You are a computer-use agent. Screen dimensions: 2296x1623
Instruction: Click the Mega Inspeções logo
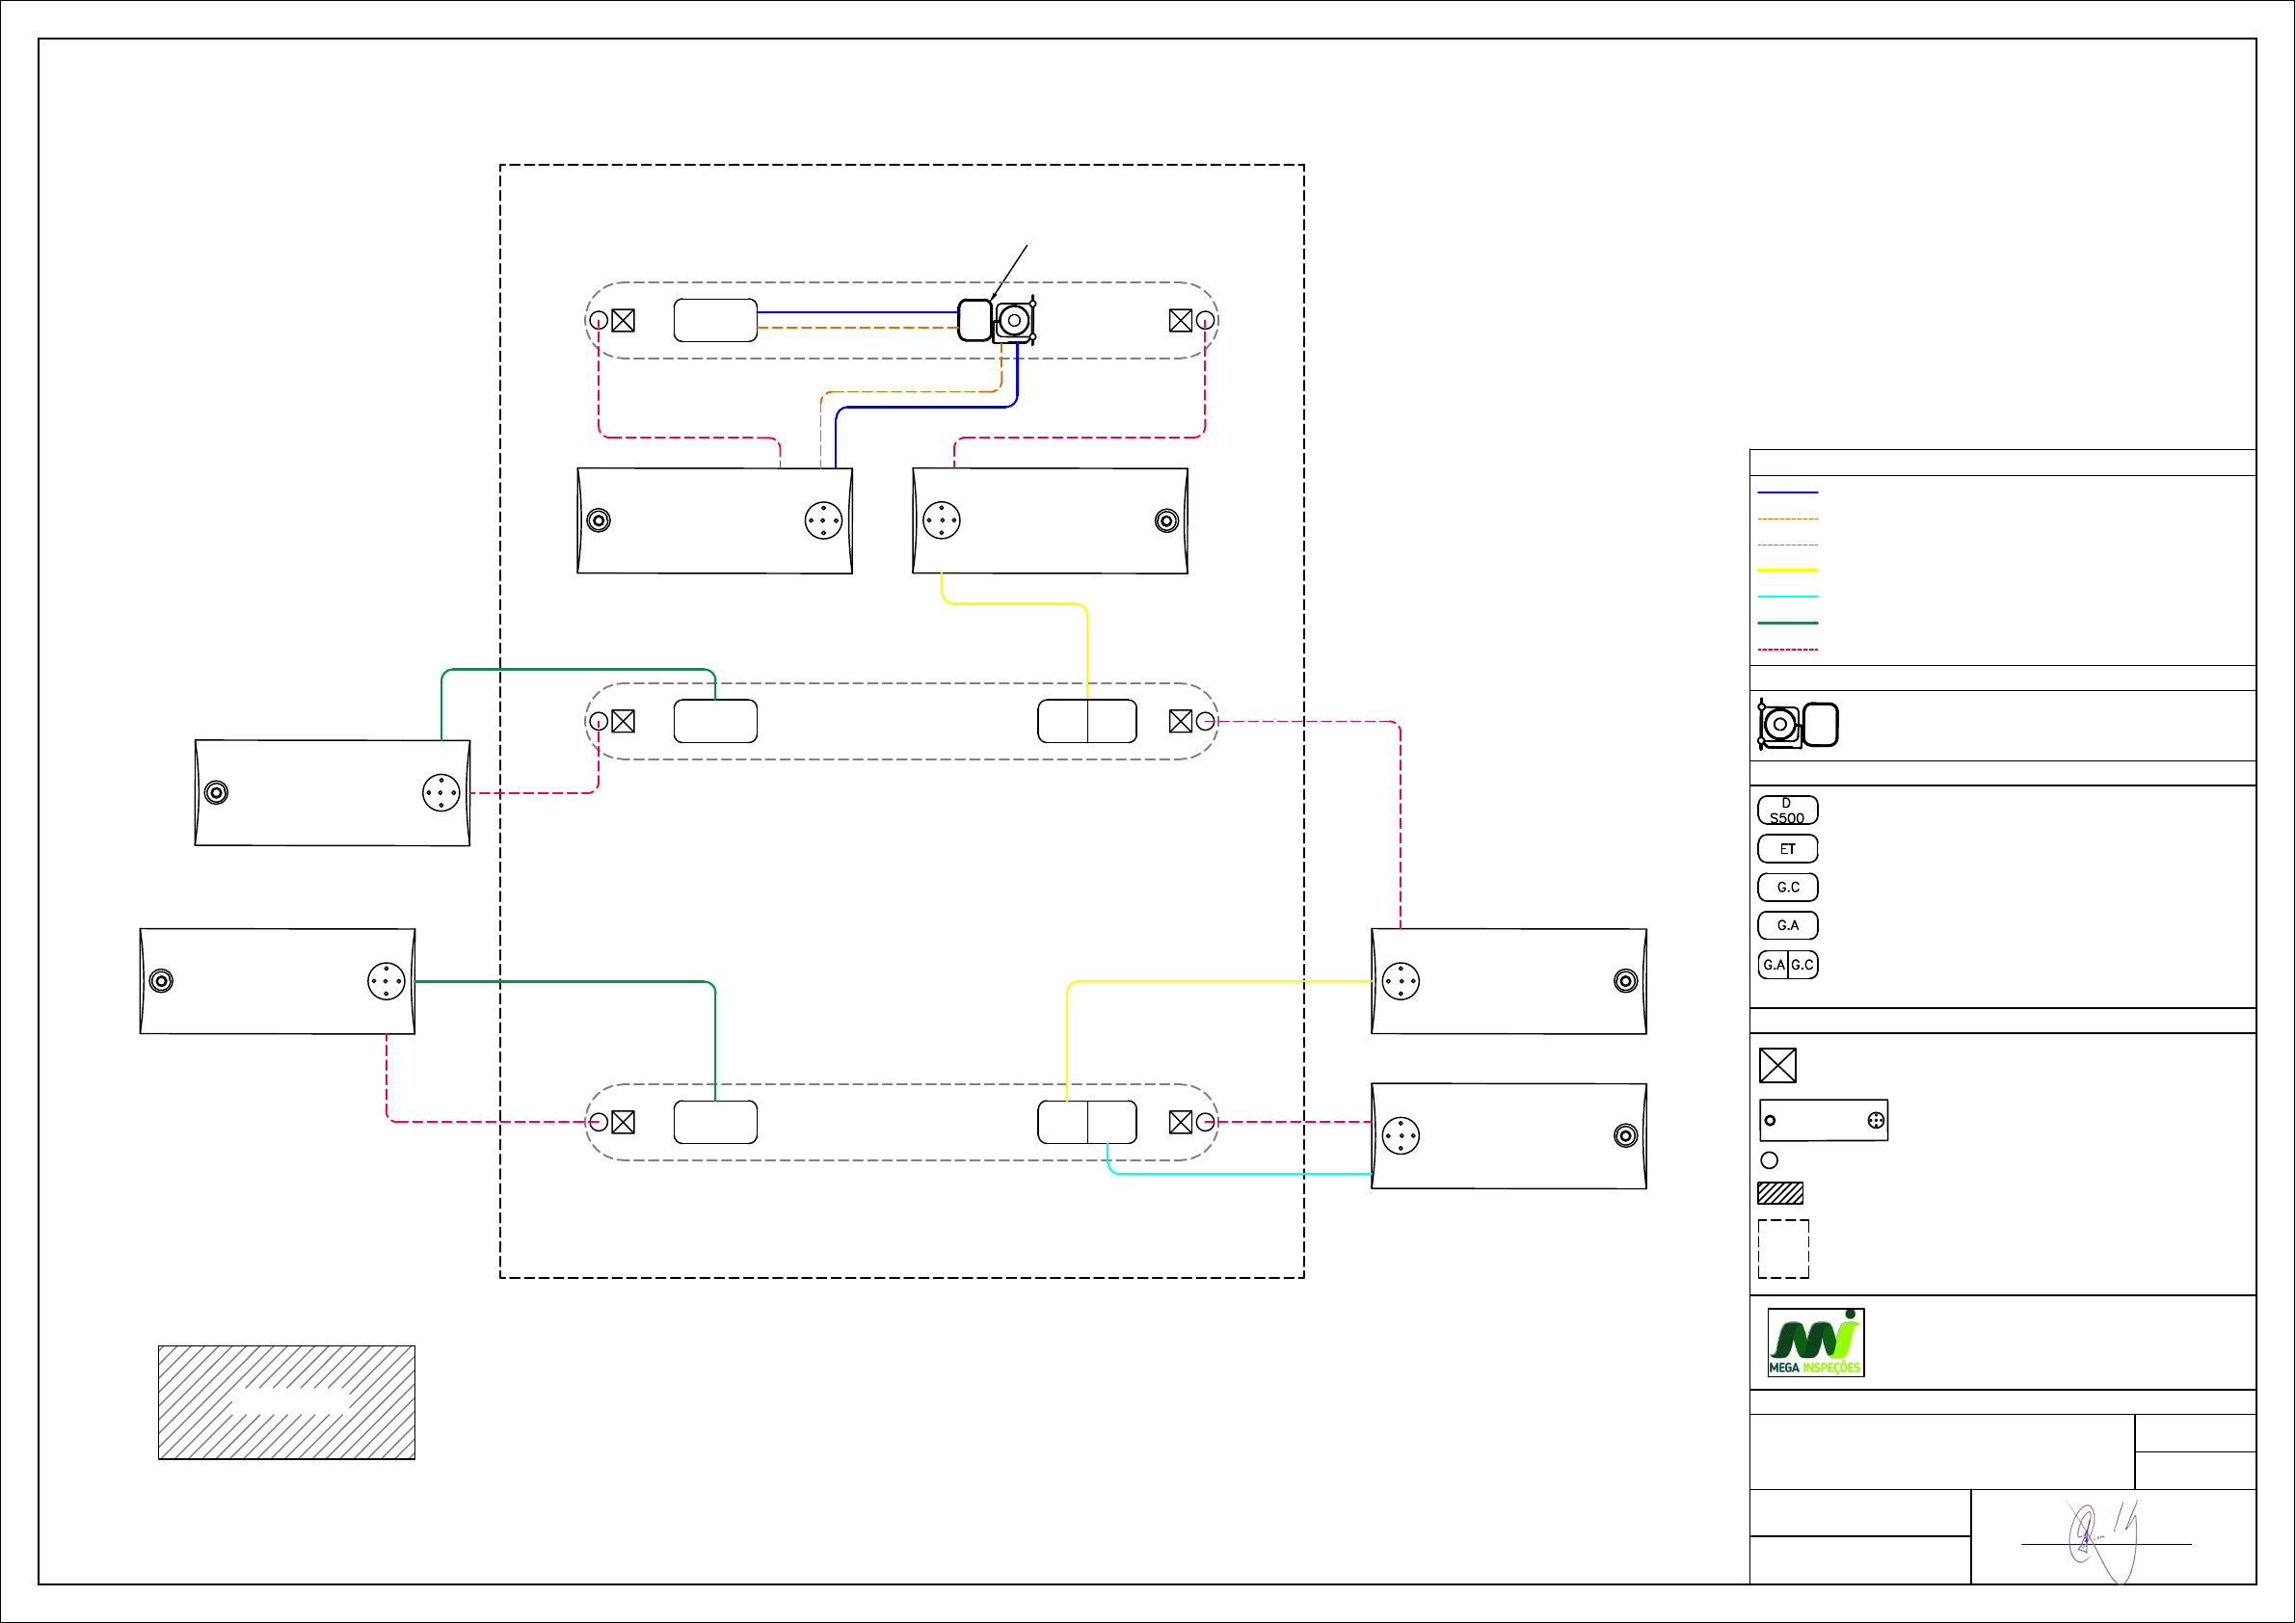click(x=1815, y=1342)
